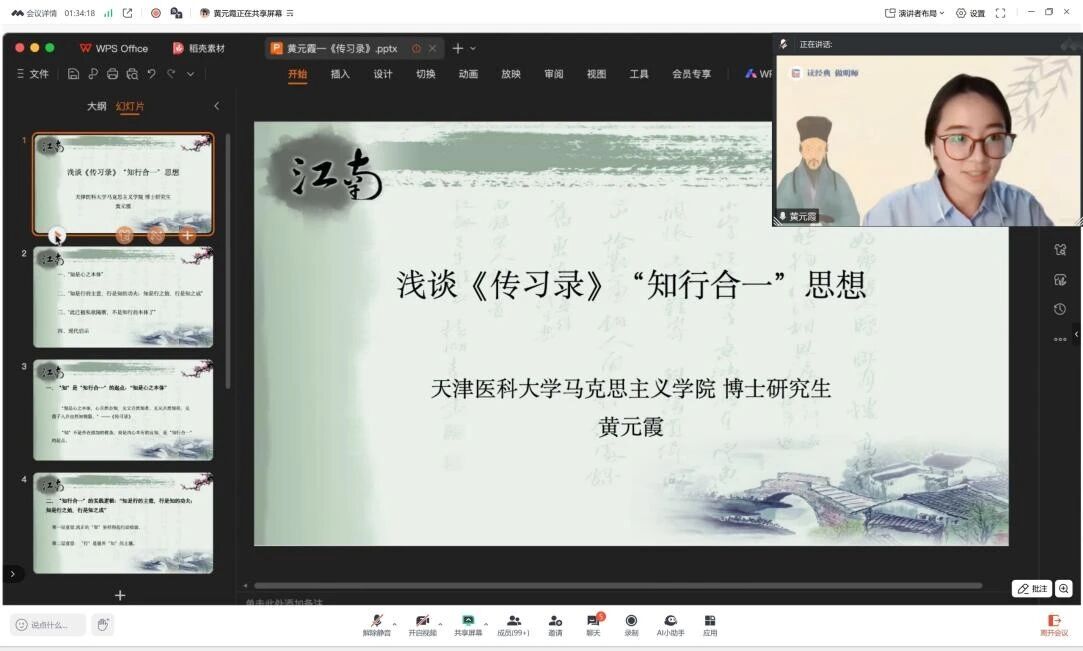This screenshot has width=1083, height=651.
Task: Expand the 演讲者布局 layout dropdown
Action: pos(914,13)
